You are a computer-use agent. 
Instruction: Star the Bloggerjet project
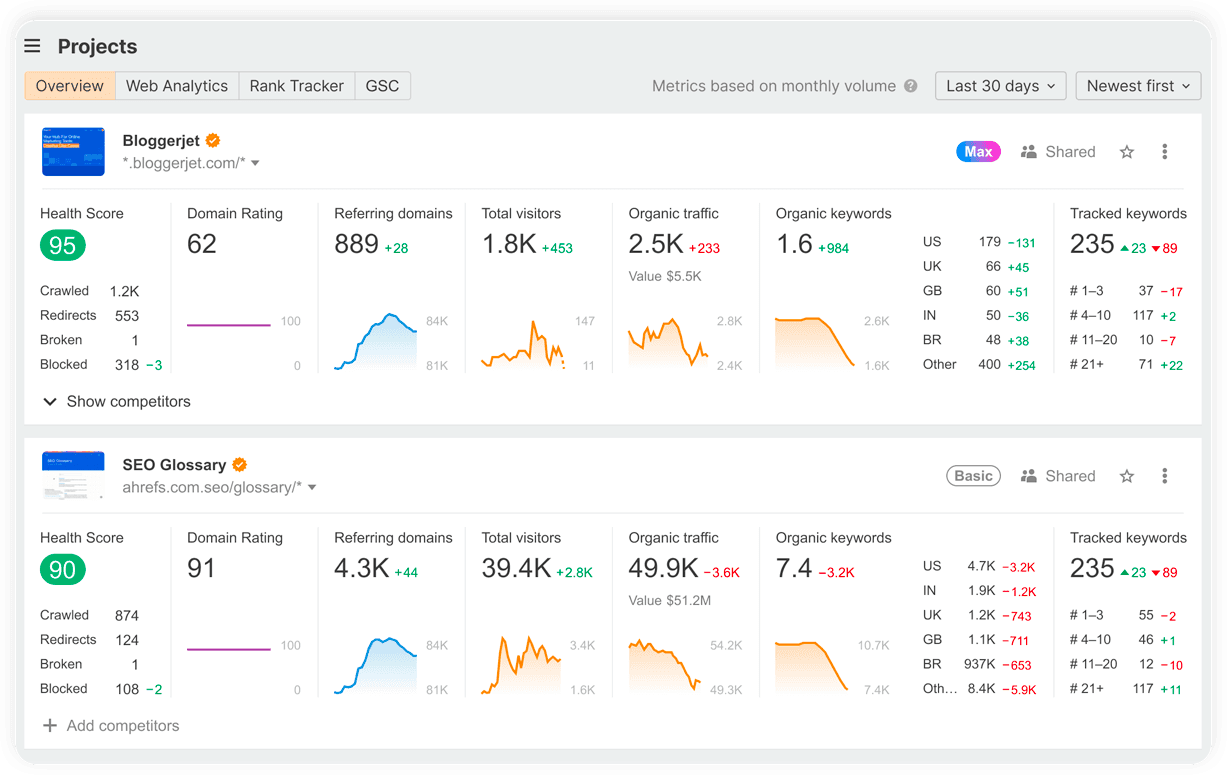[1127, 152]
